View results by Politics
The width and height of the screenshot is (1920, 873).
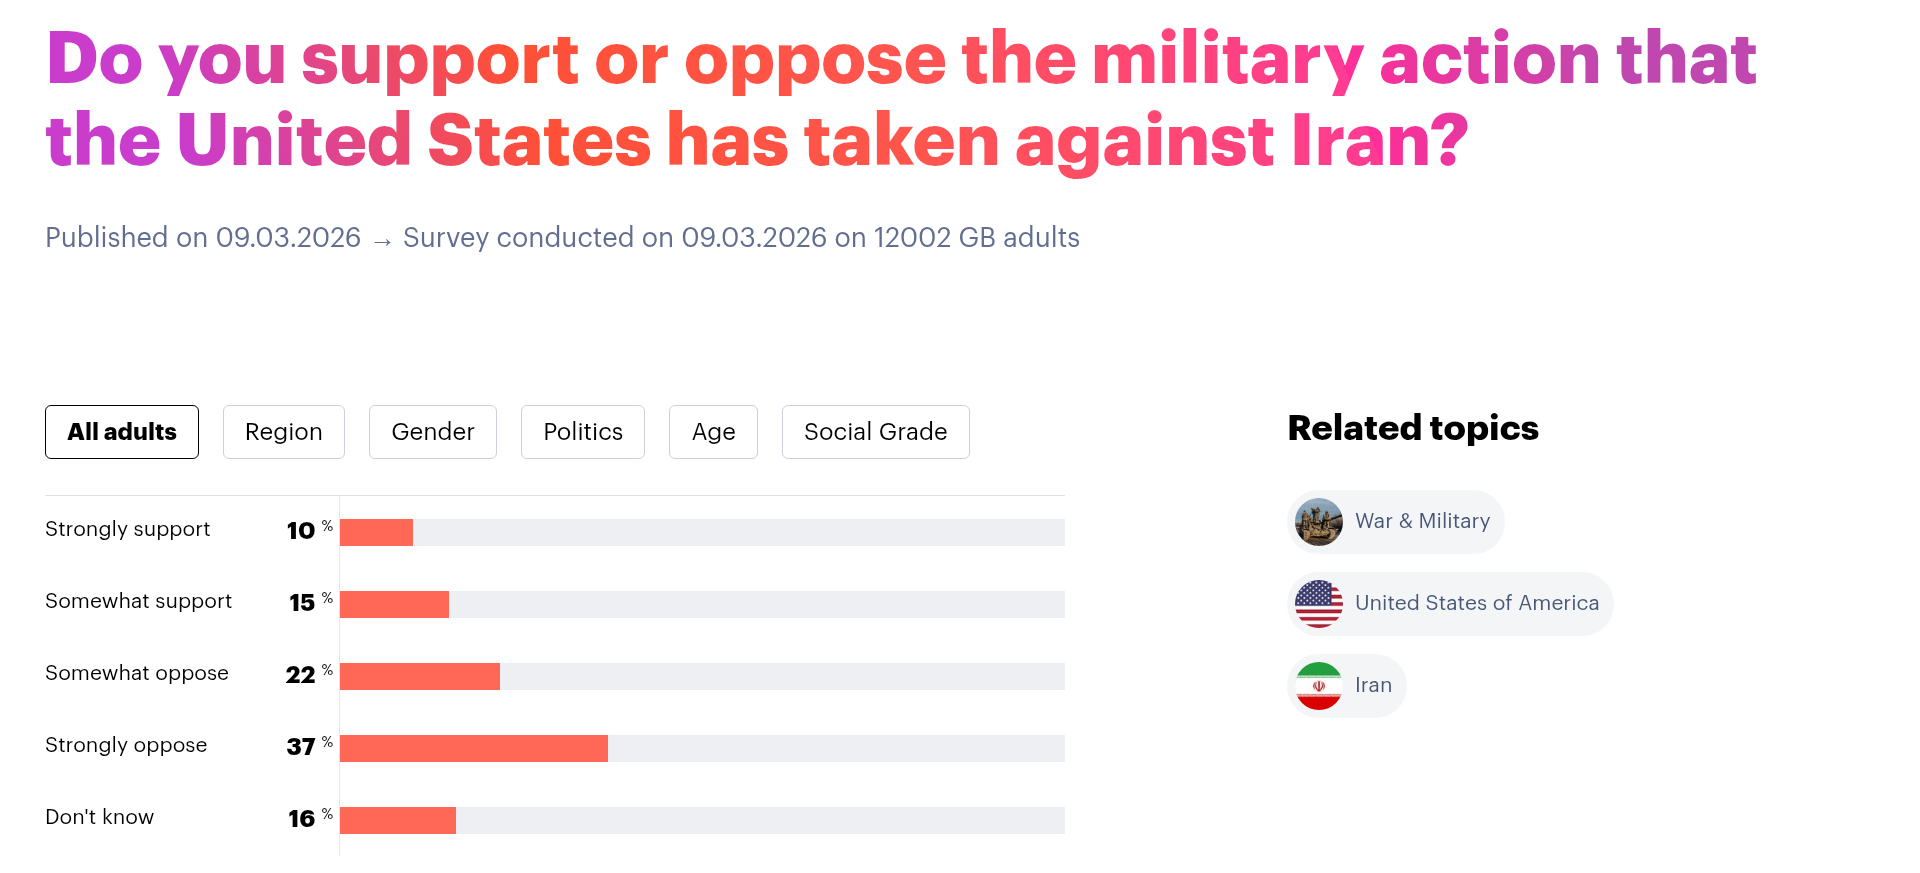point(582,431)
